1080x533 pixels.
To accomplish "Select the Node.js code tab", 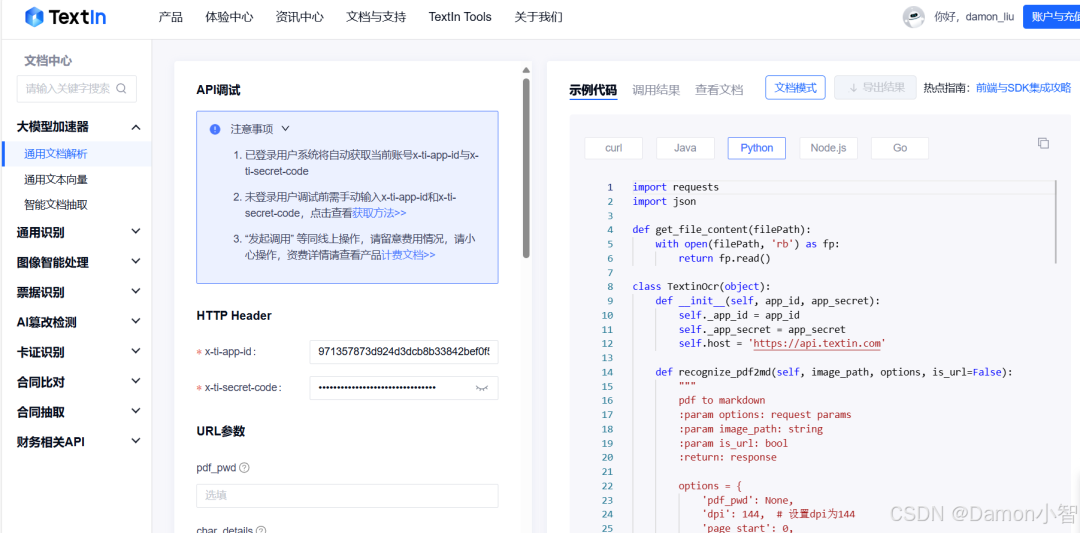I will [829, 148].
